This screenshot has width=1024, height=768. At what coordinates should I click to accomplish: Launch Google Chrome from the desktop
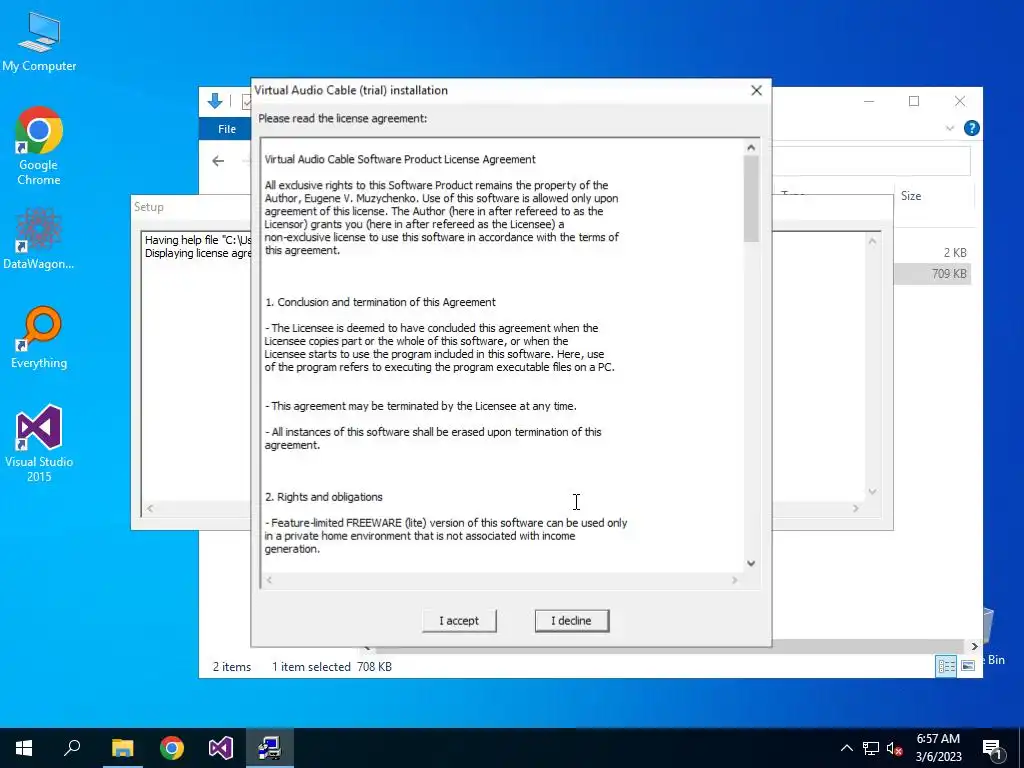(x=39, y=146)
